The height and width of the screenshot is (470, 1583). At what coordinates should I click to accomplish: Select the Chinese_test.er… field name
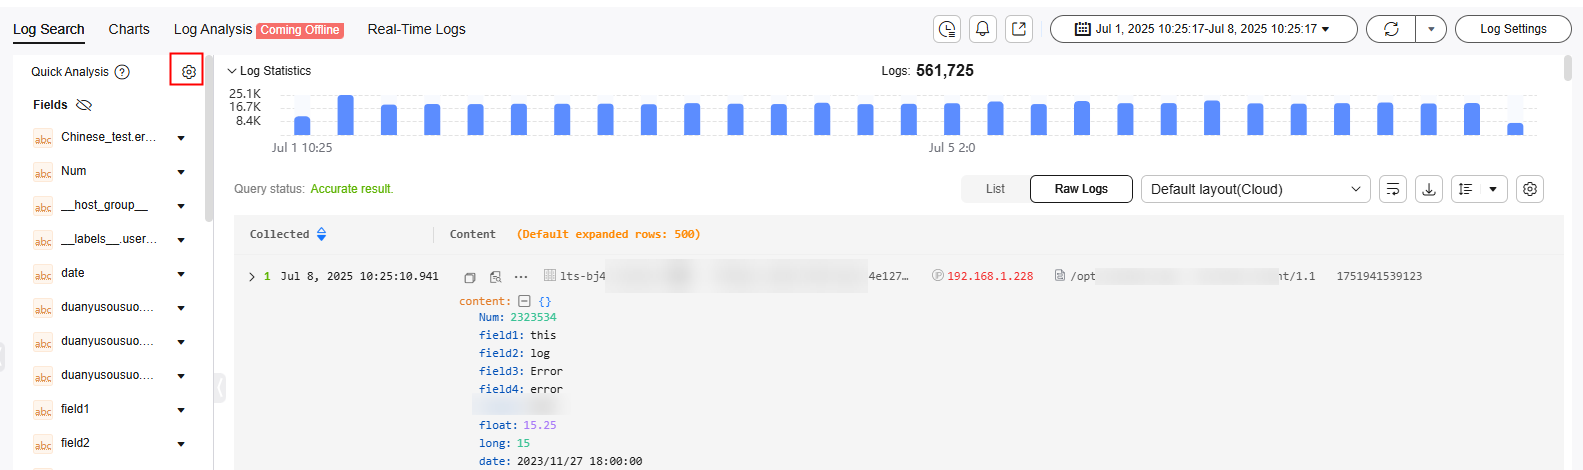[108, 137]
